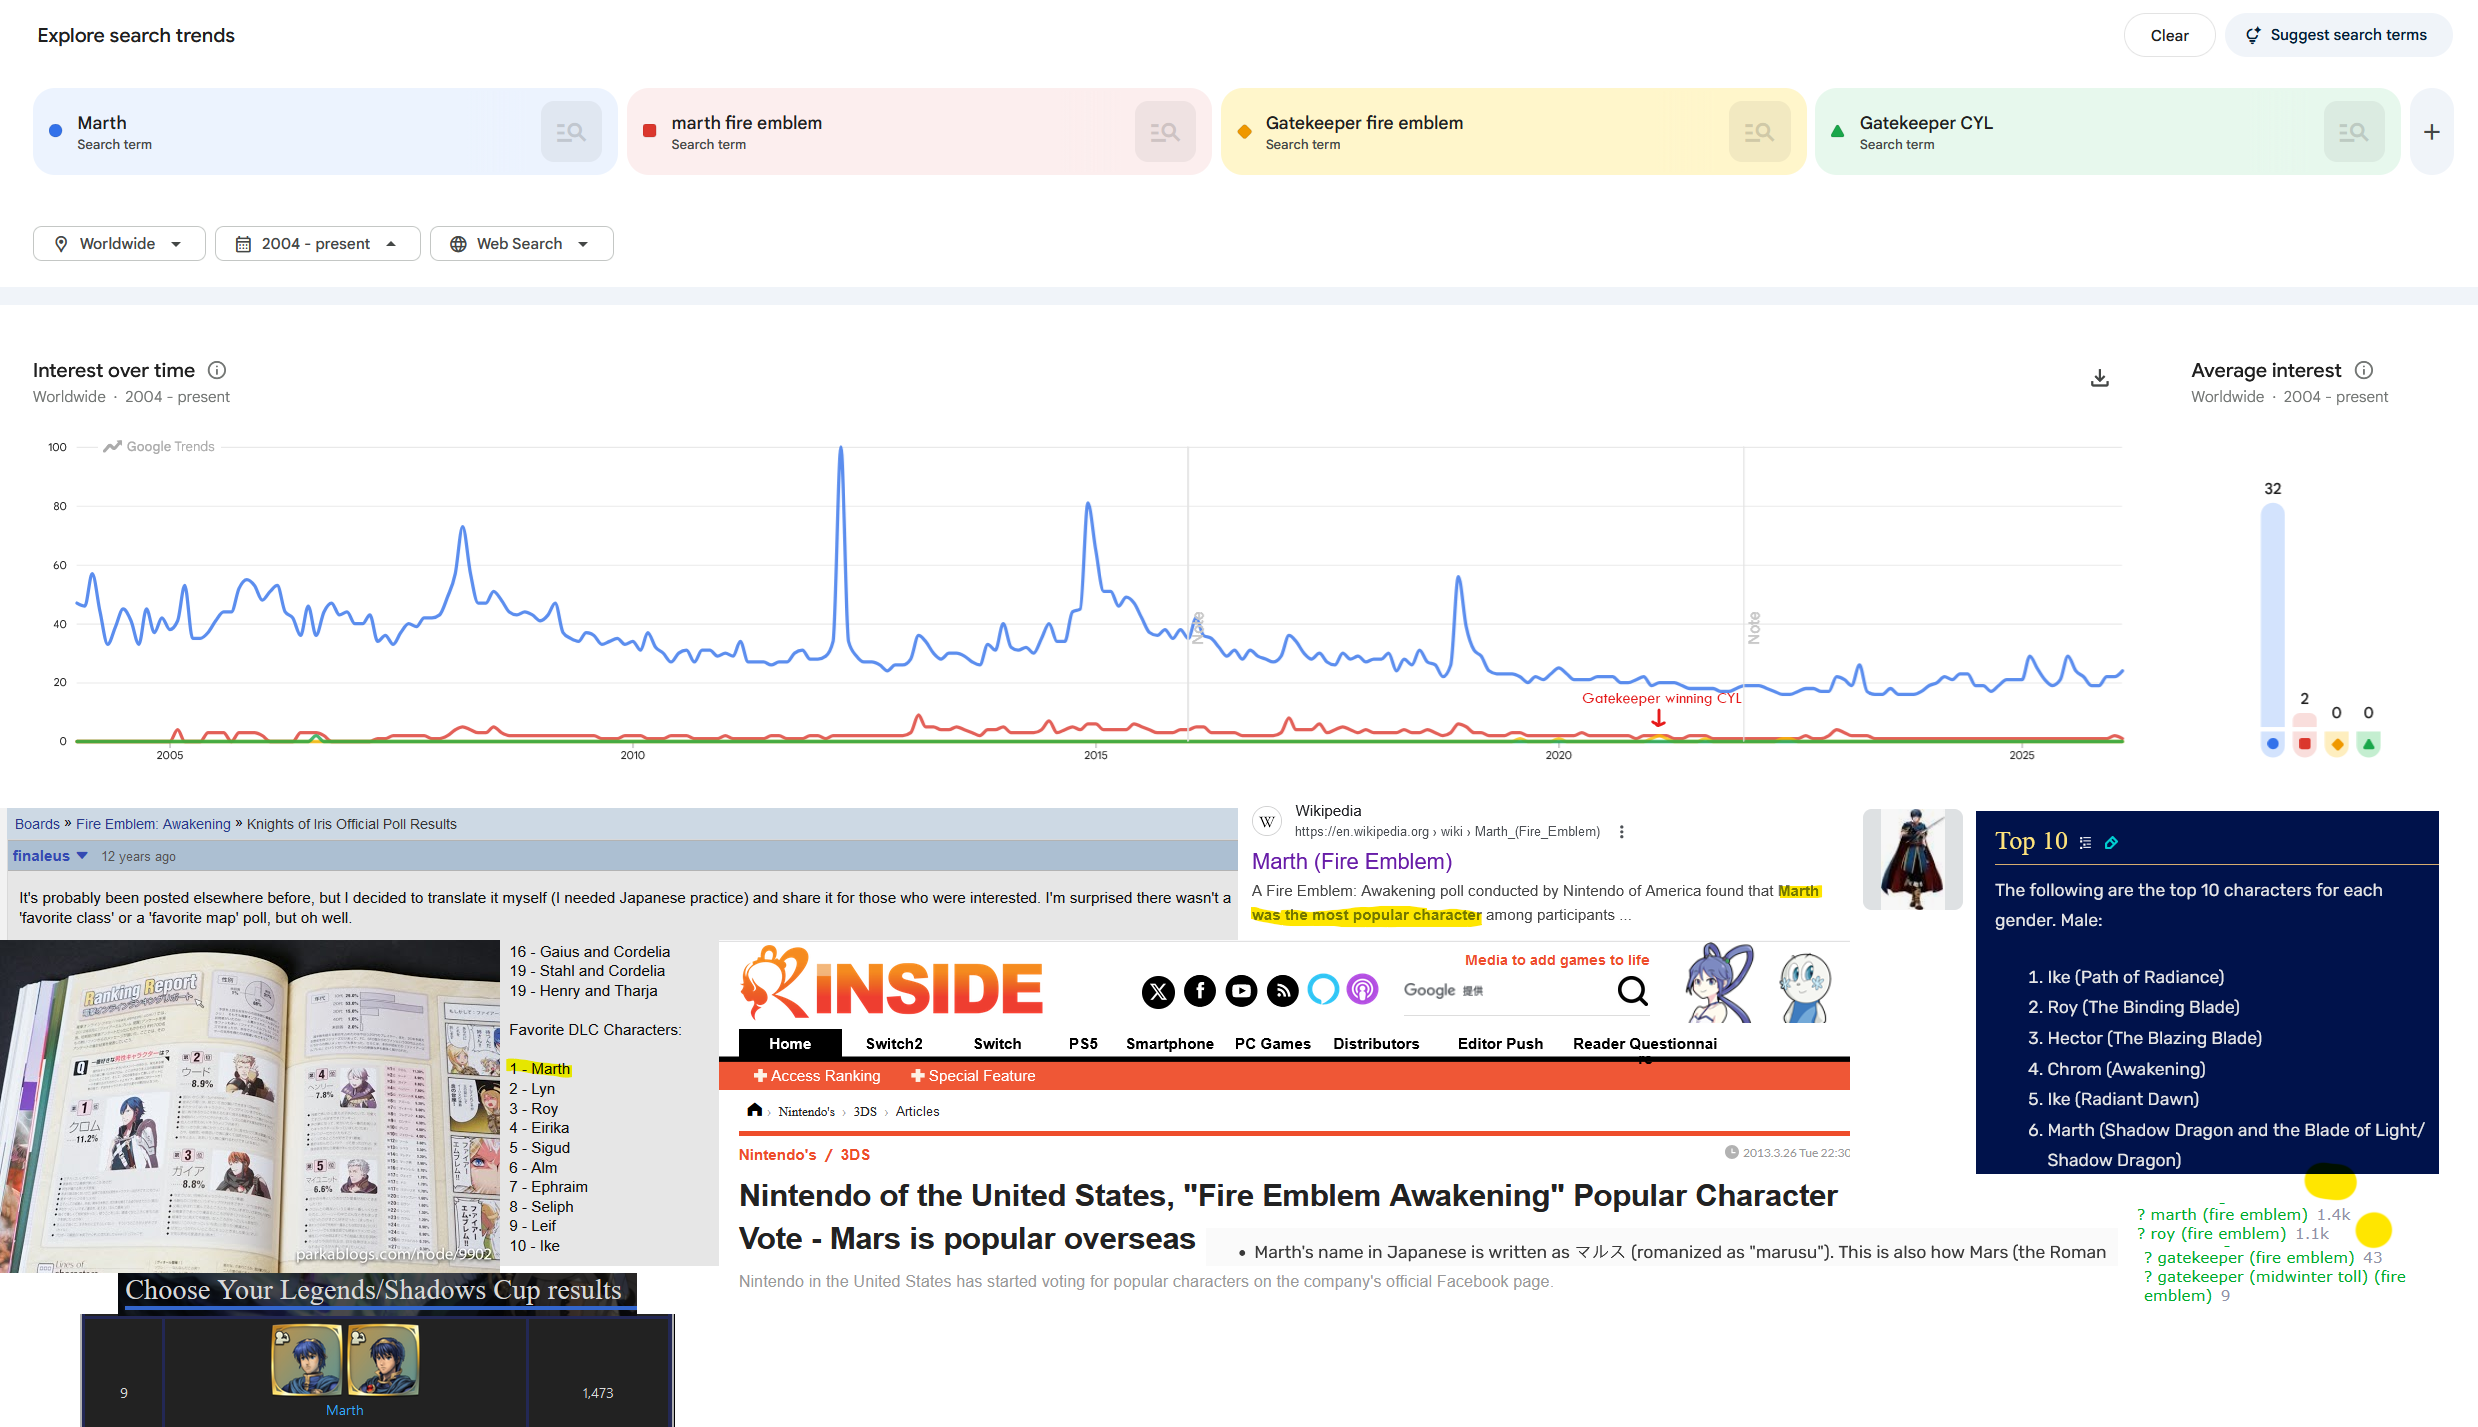Open the Worldwide region dropdown
Viewport: 2478px width, 1427px height.
click(119, 244)
